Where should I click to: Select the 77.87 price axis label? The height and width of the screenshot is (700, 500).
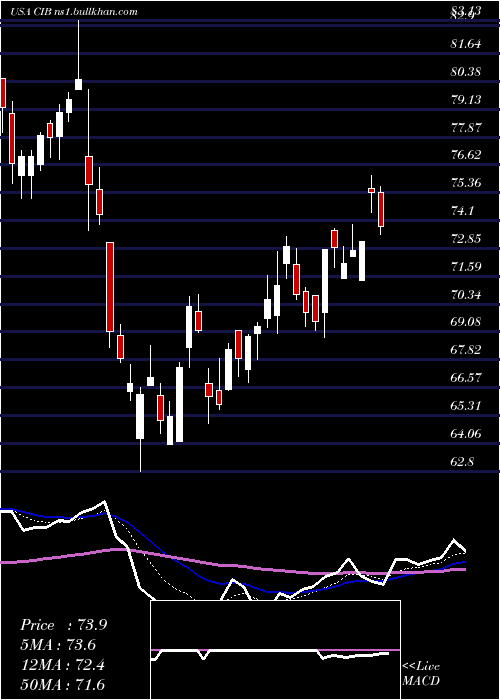click(466, 128)
